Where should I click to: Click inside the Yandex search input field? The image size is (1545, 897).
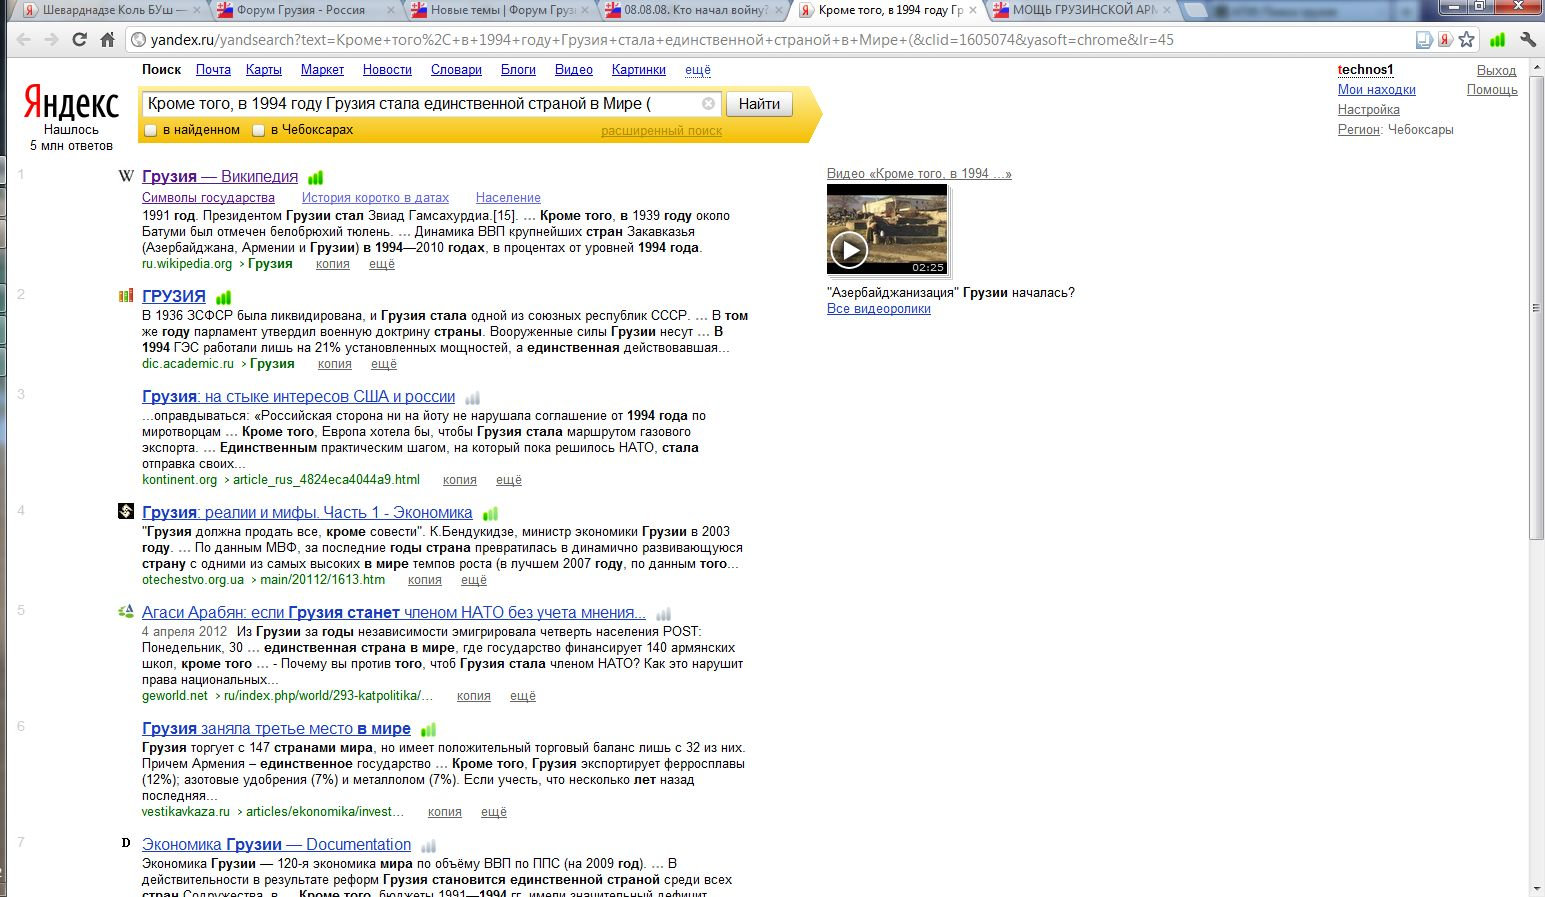pos(420,104)
